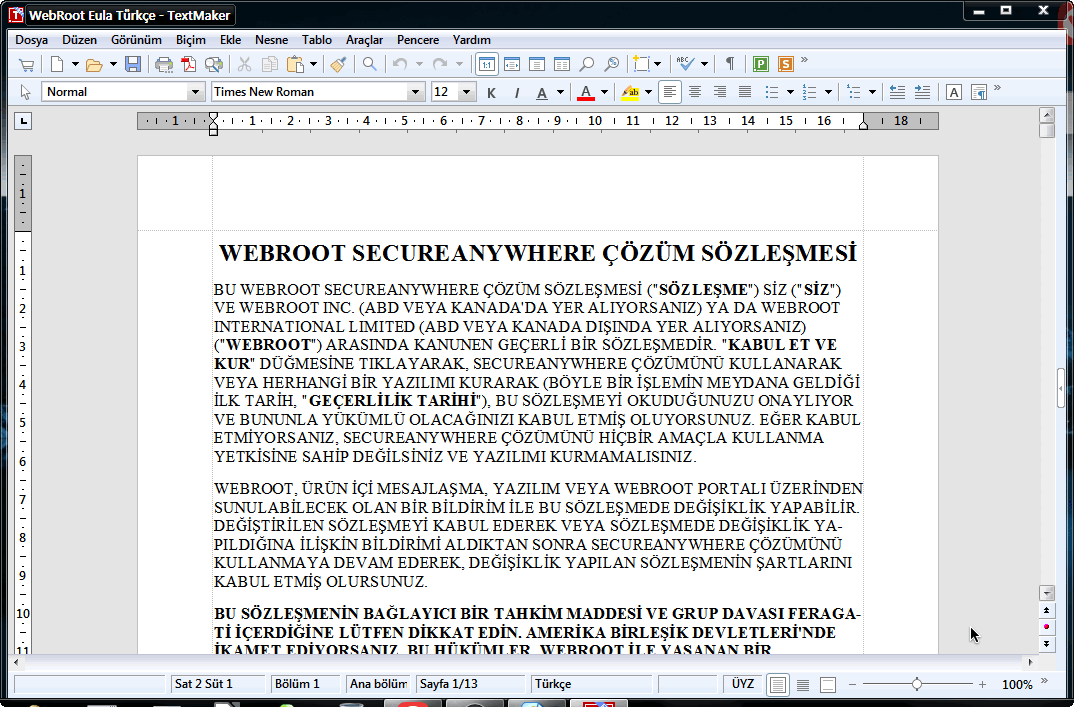Open the highlight color dropdown arrow
Viewport: 1074px width, 707px height.
tap(648, 92)
